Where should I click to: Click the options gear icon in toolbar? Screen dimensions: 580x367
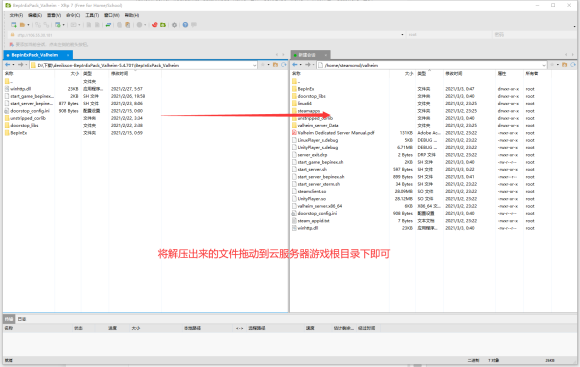click(174, 25)
